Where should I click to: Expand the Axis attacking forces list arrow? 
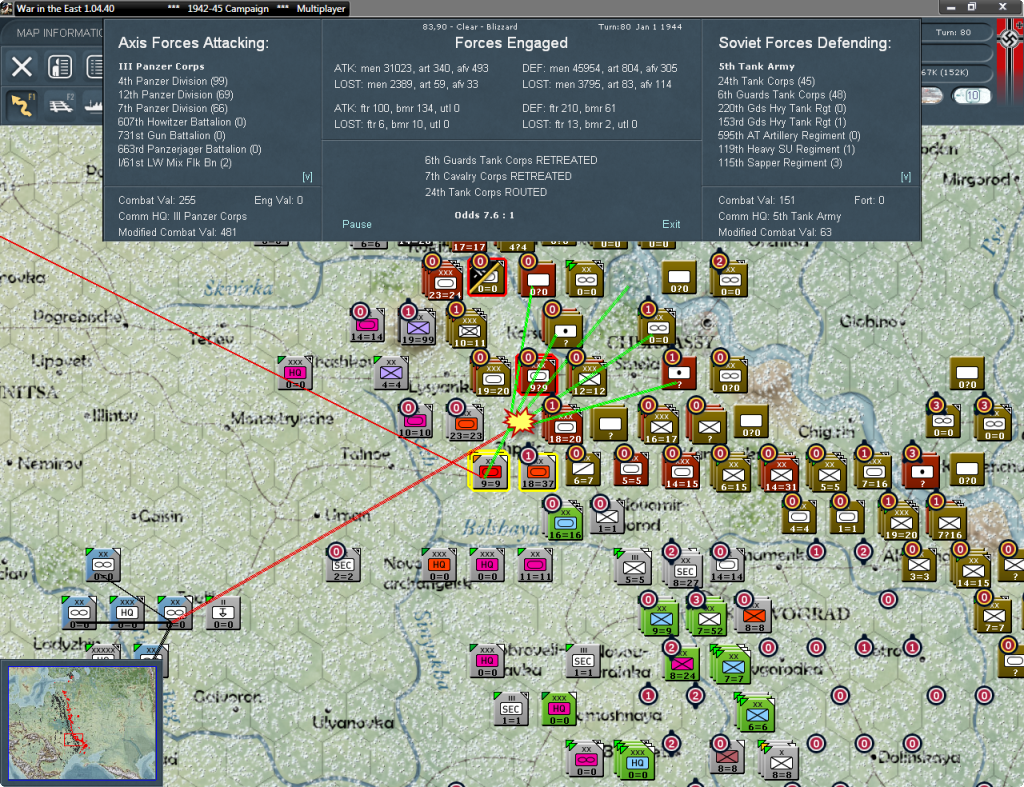pos(307,177)
